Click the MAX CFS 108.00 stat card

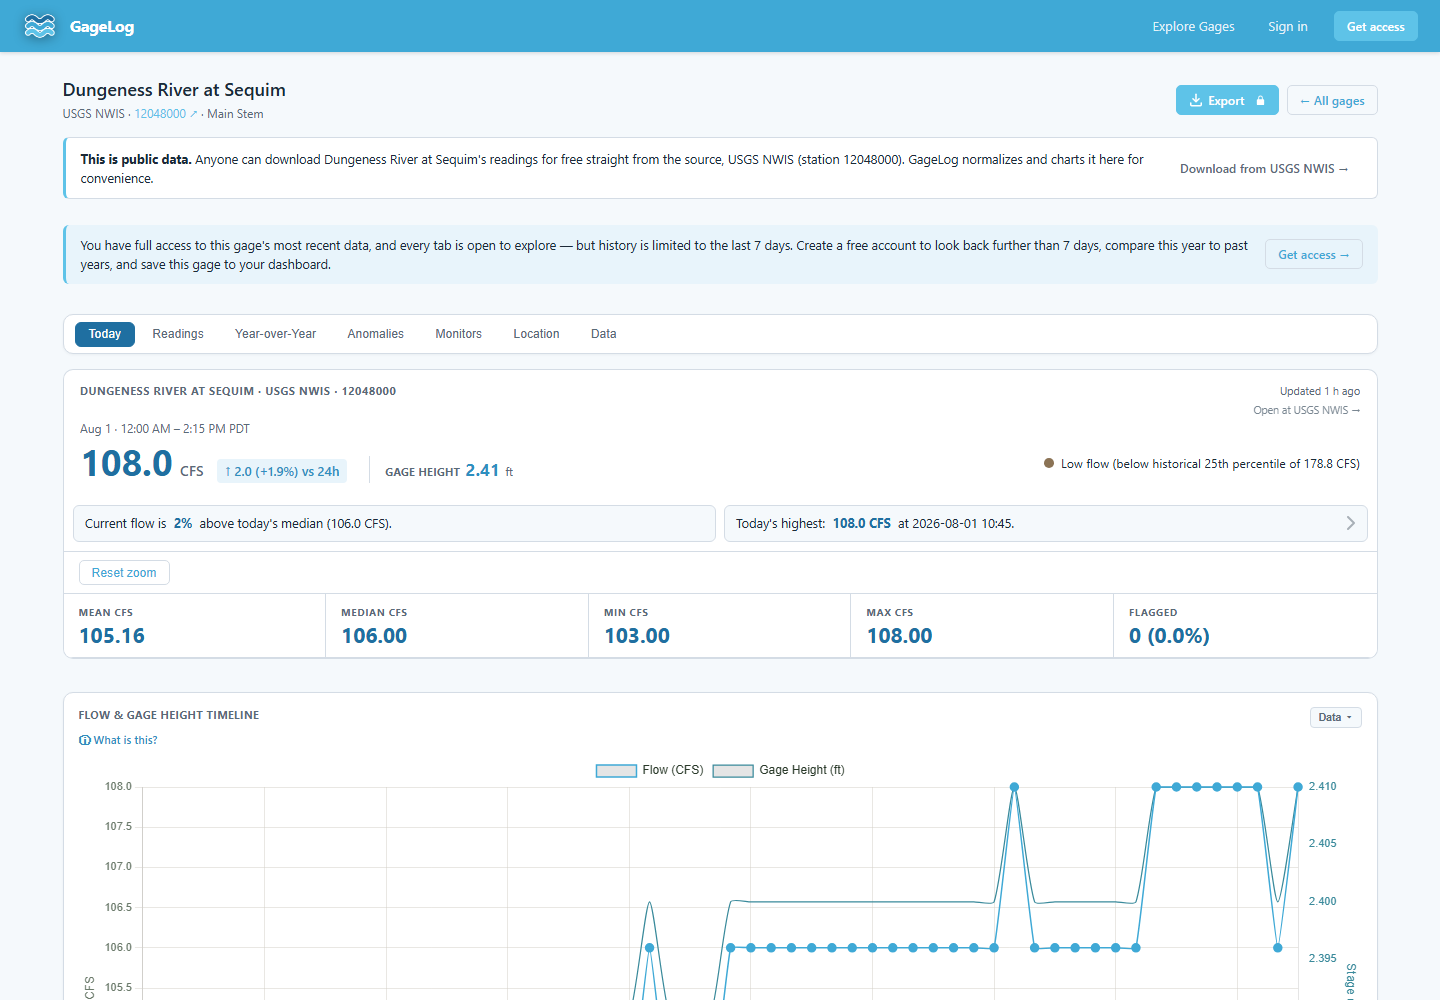[x=982, y=626]
